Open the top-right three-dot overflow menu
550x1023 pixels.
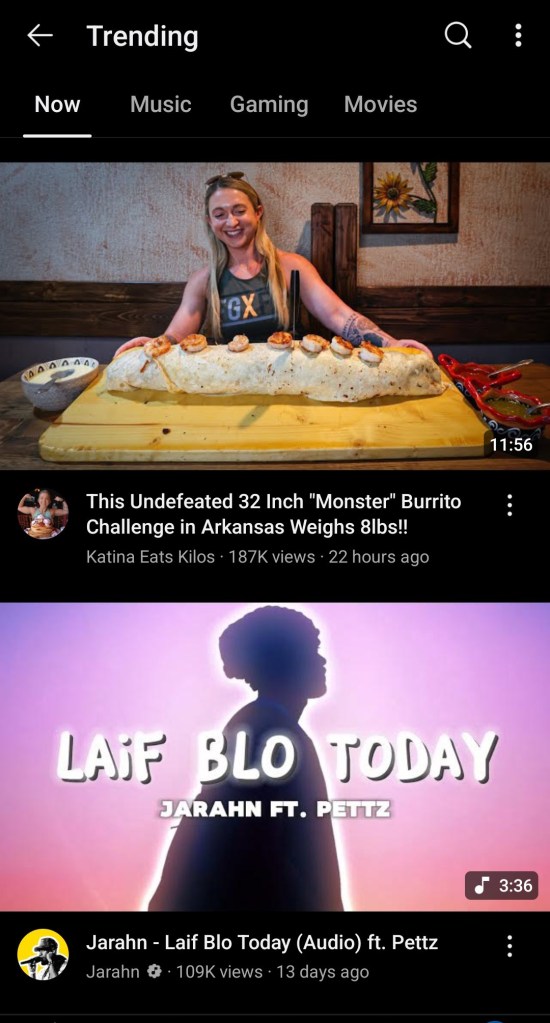click(x=518, y=35)
